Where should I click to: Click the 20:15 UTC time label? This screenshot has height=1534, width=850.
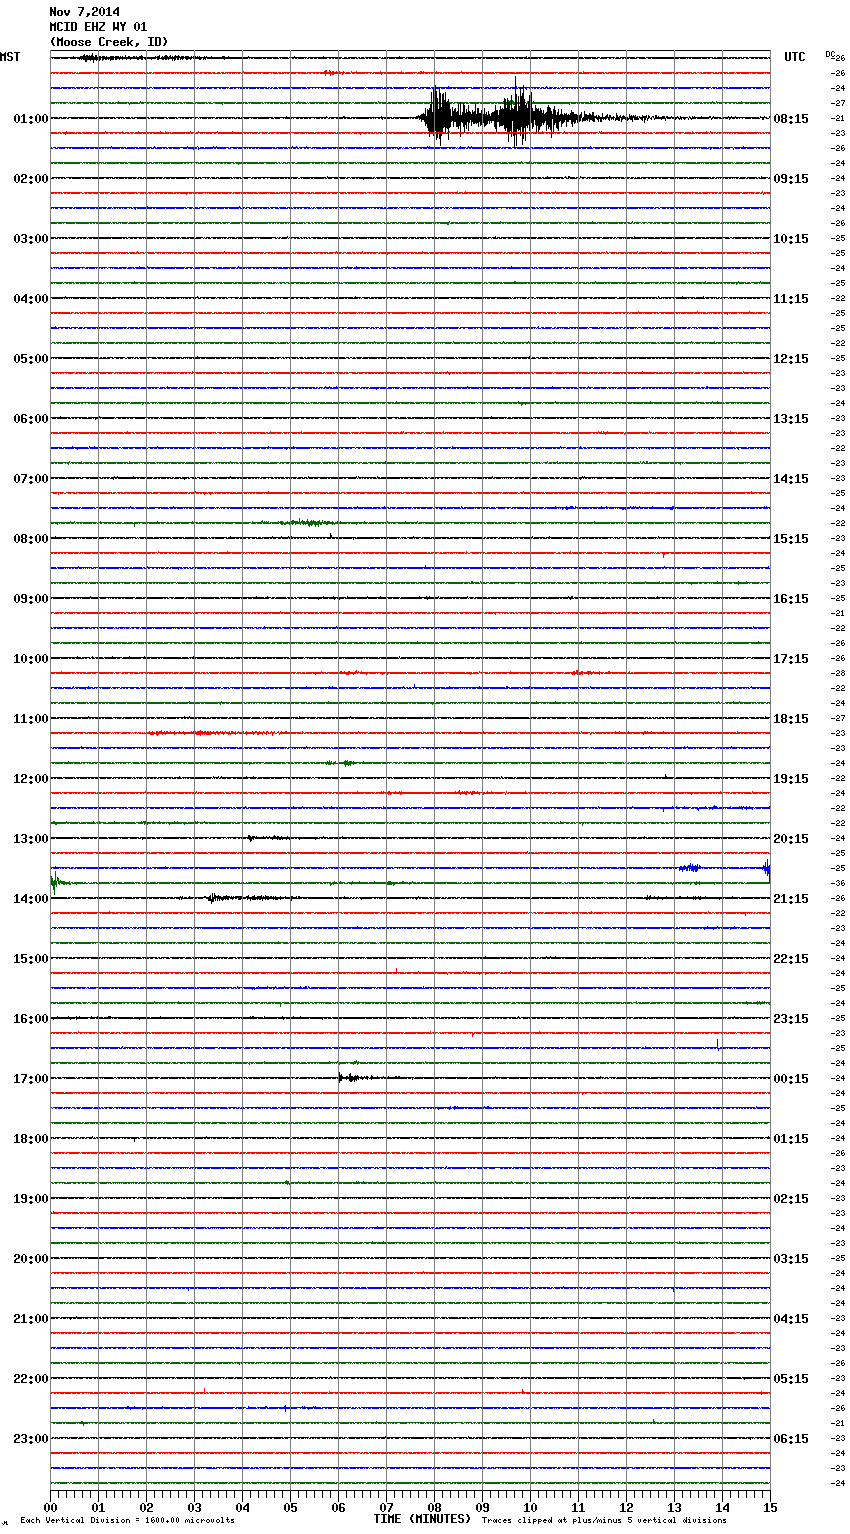pyautogui.click(x=791, y=839)
